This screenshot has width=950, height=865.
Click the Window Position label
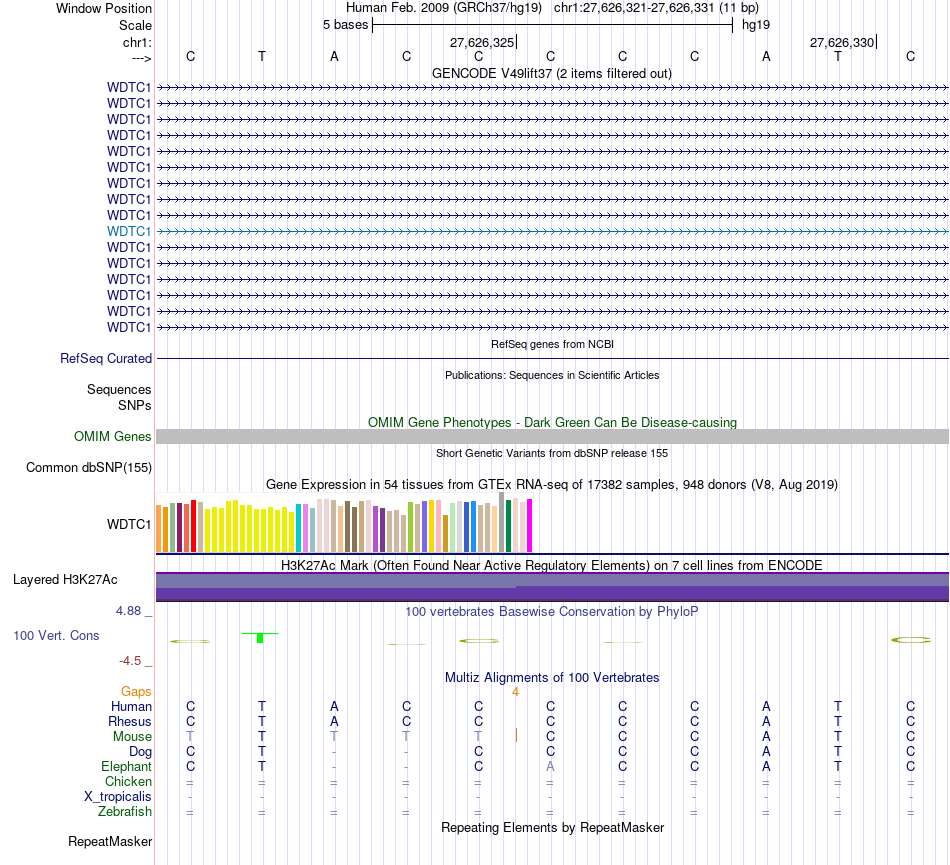tap(104, 8)
